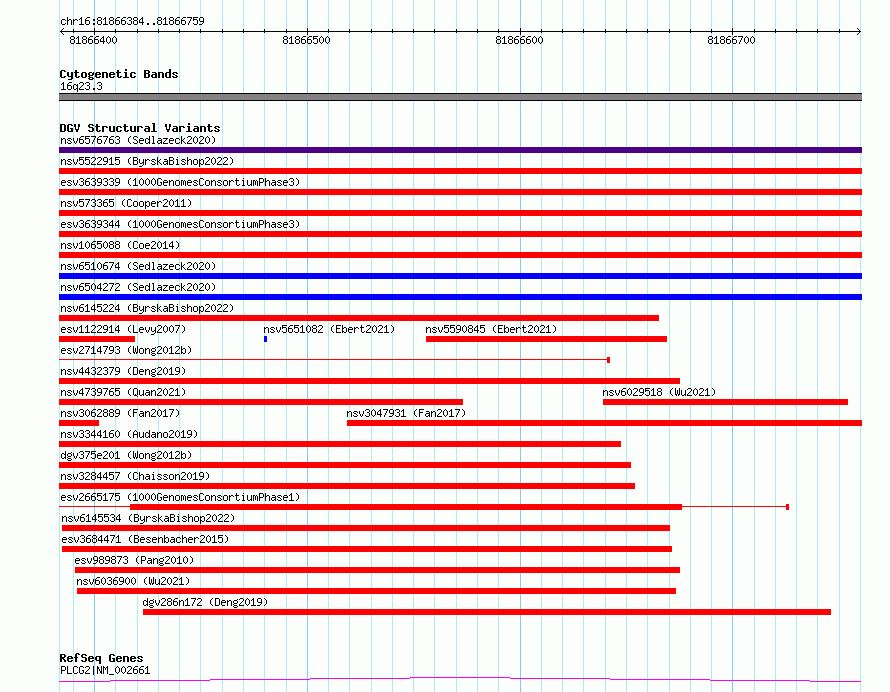Click the red nsv3047931 variant bar

pyautogui.click(x=604, y=423)
